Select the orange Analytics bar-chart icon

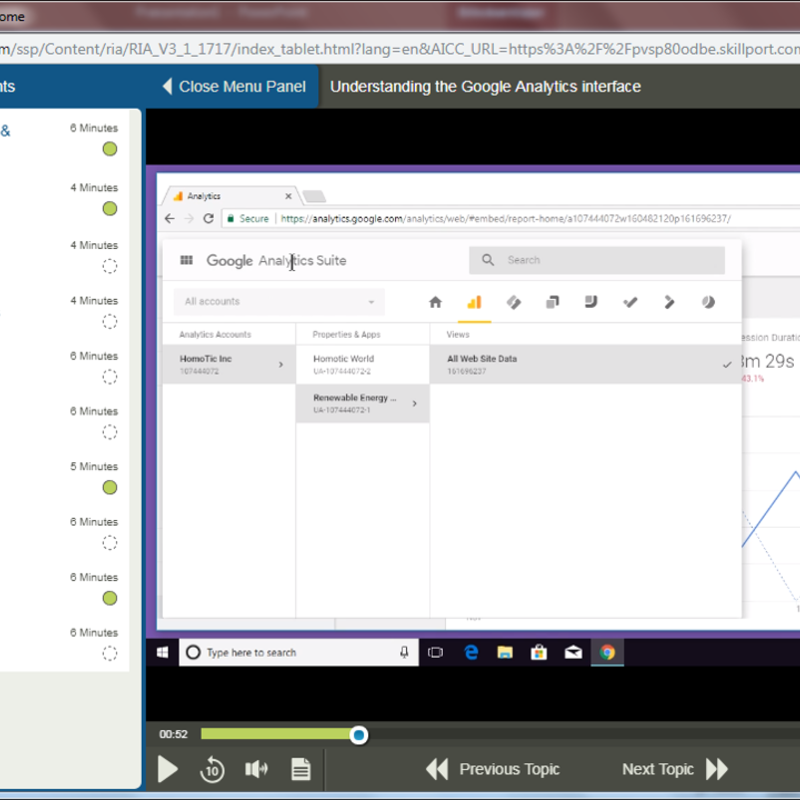(474, 302)
